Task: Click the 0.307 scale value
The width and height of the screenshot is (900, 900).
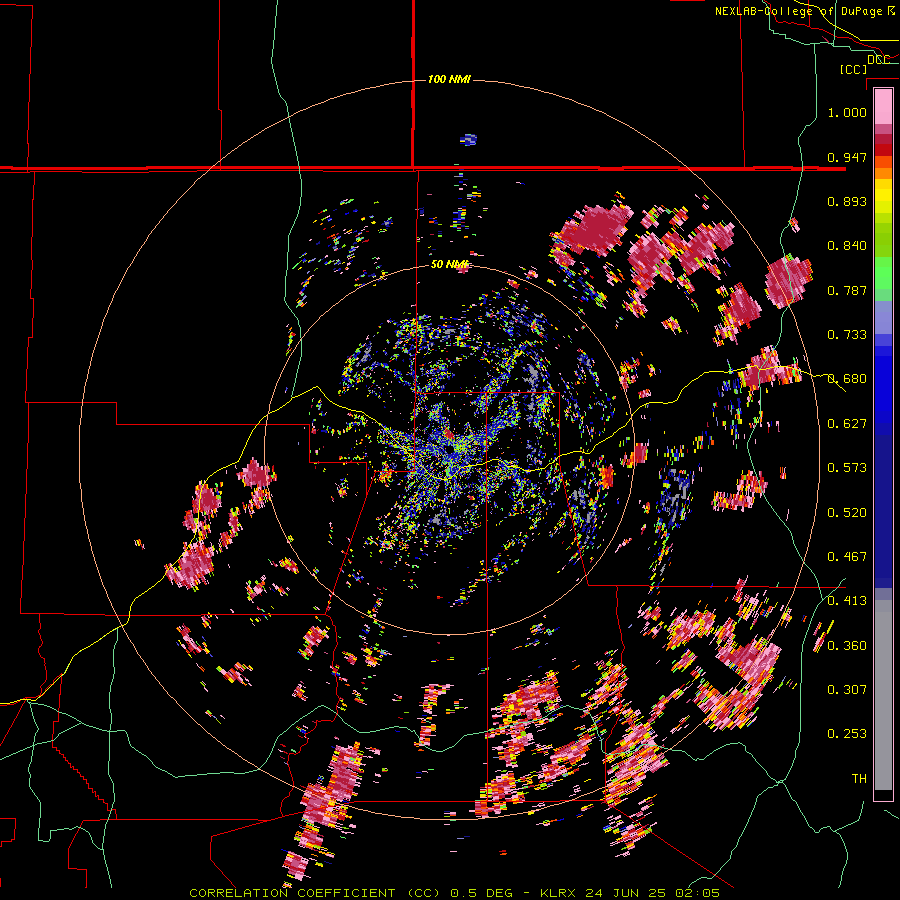Action: tap(847, 690)
